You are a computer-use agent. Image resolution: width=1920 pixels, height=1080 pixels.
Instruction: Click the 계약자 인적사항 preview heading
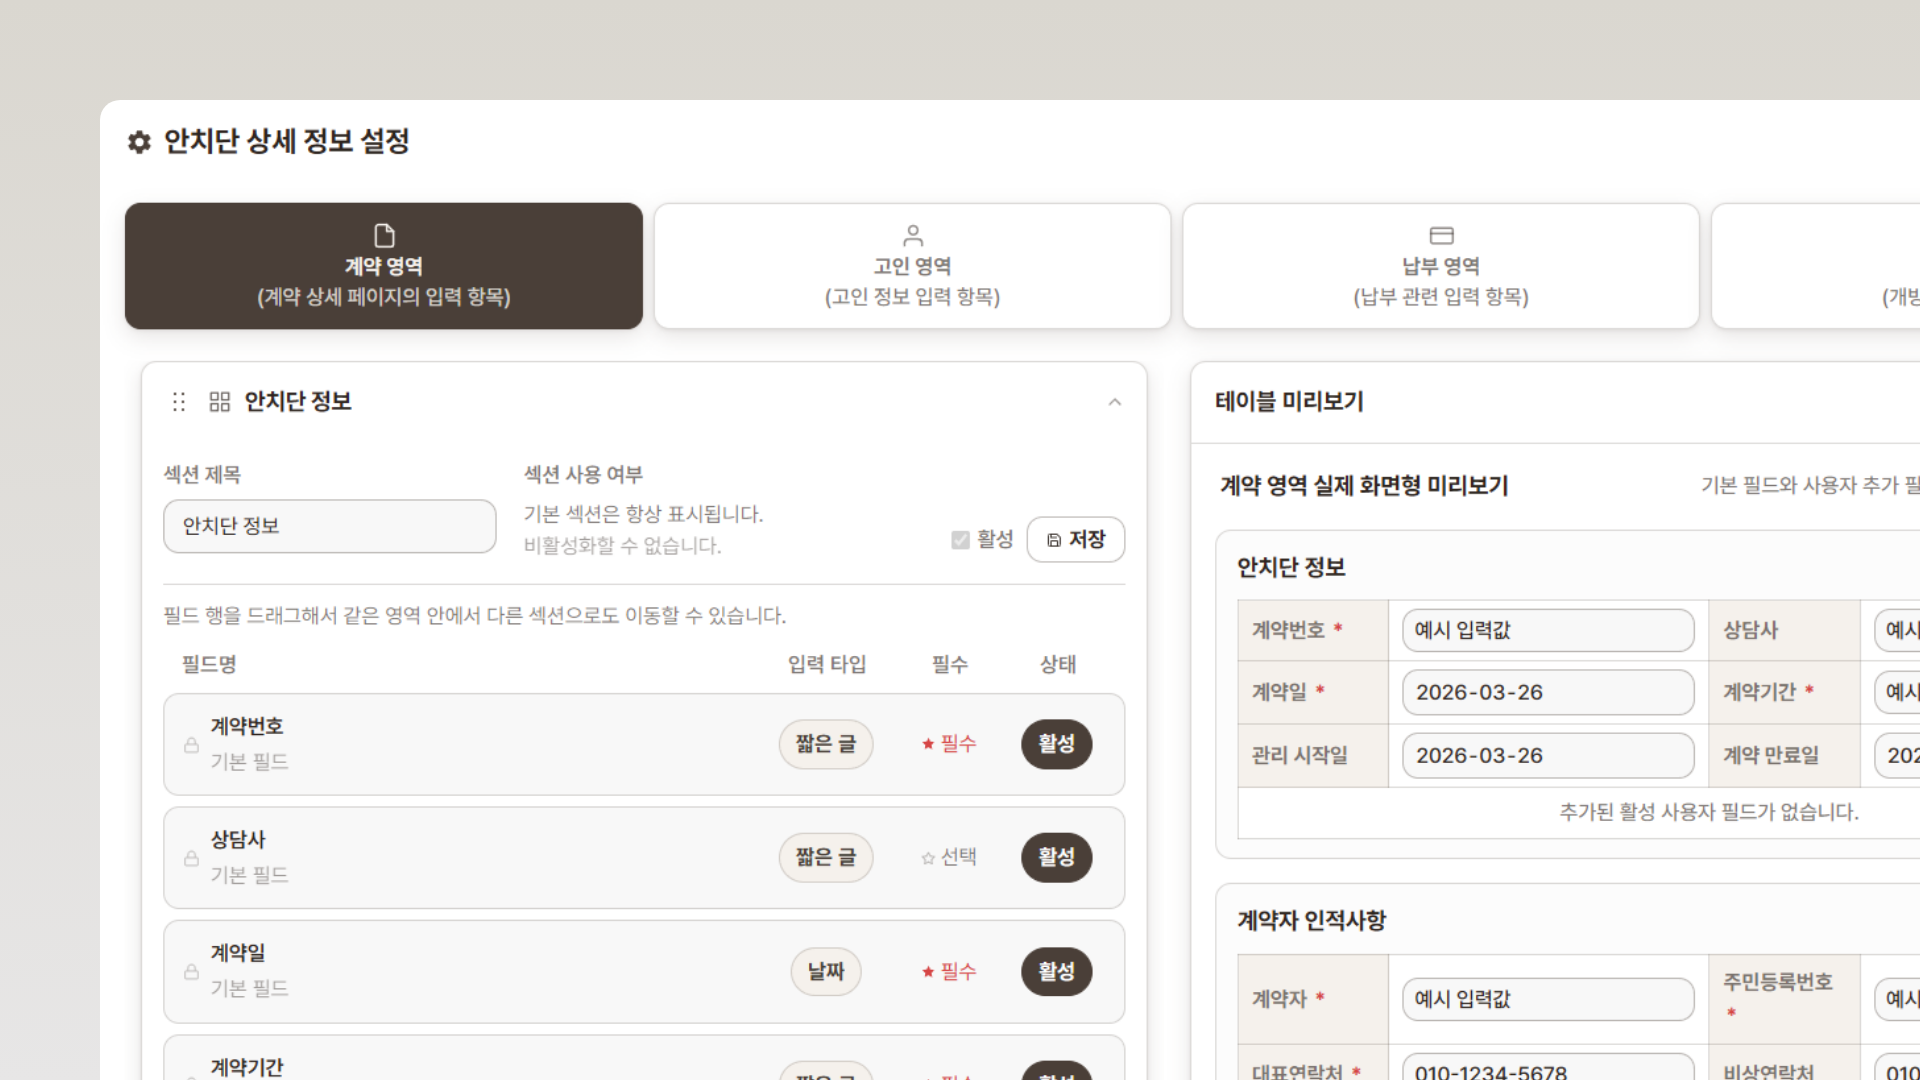1311,921
